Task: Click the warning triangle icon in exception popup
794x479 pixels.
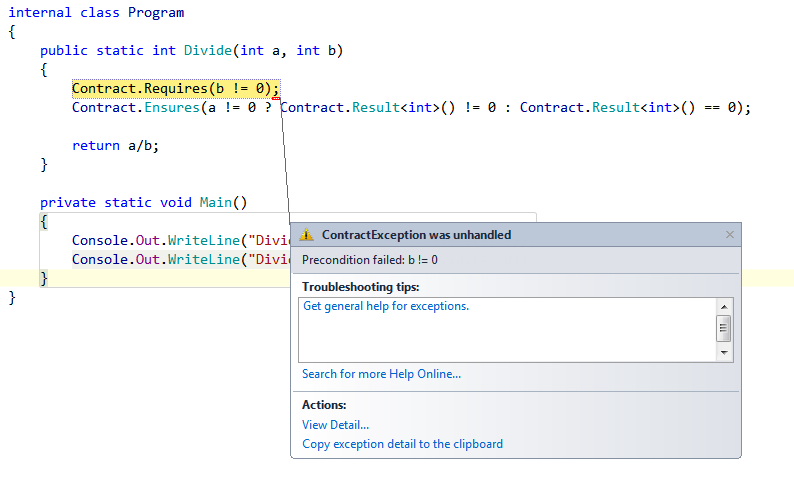Action: coord(306,235)
